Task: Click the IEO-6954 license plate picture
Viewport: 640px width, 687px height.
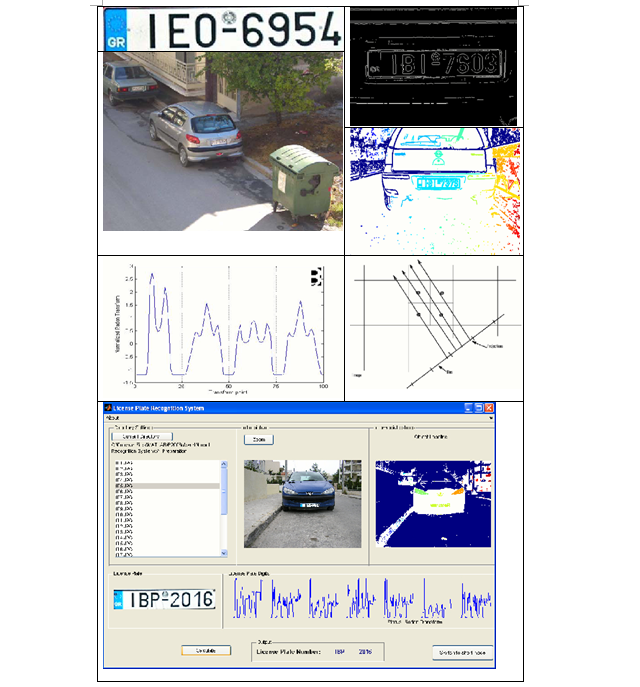Action: 223,30
